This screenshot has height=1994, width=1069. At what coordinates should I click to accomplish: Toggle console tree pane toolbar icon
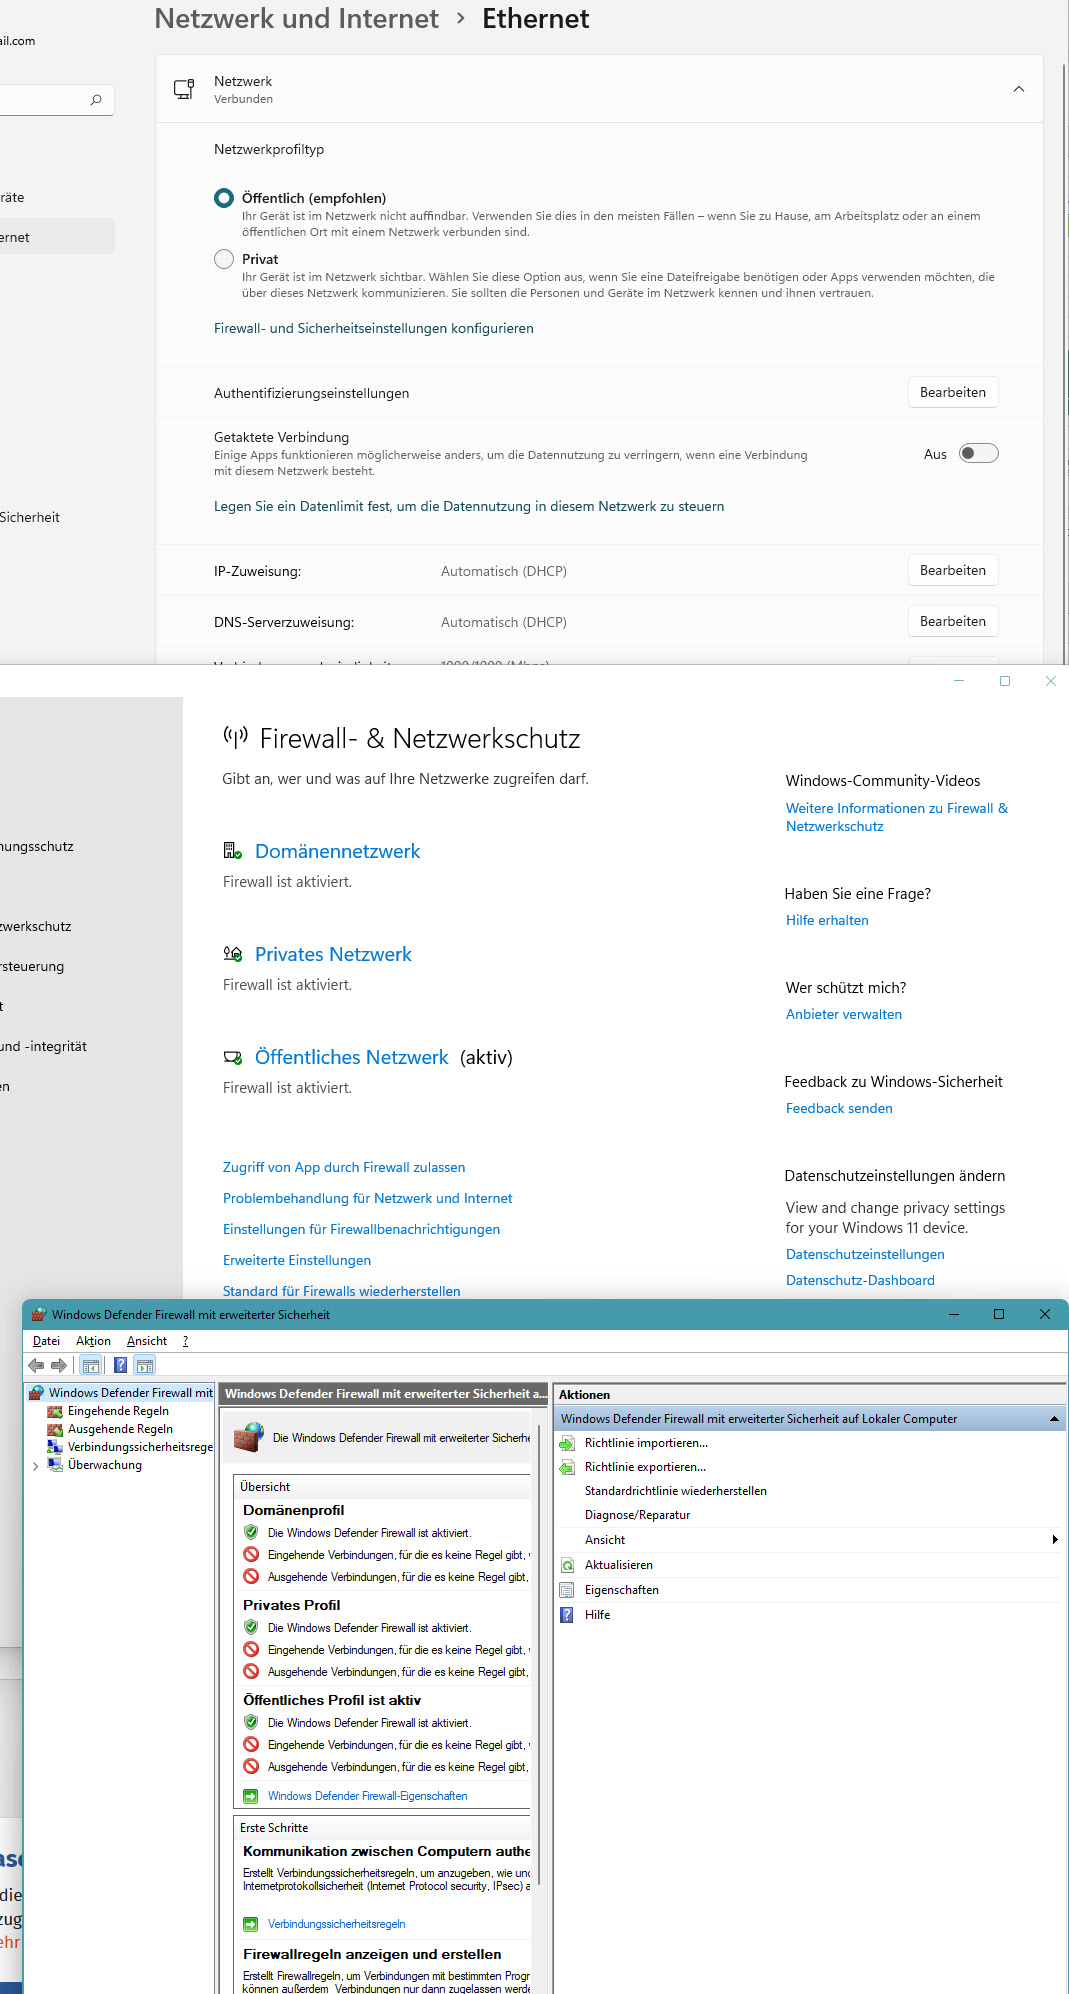click(x=91, y=1365)
